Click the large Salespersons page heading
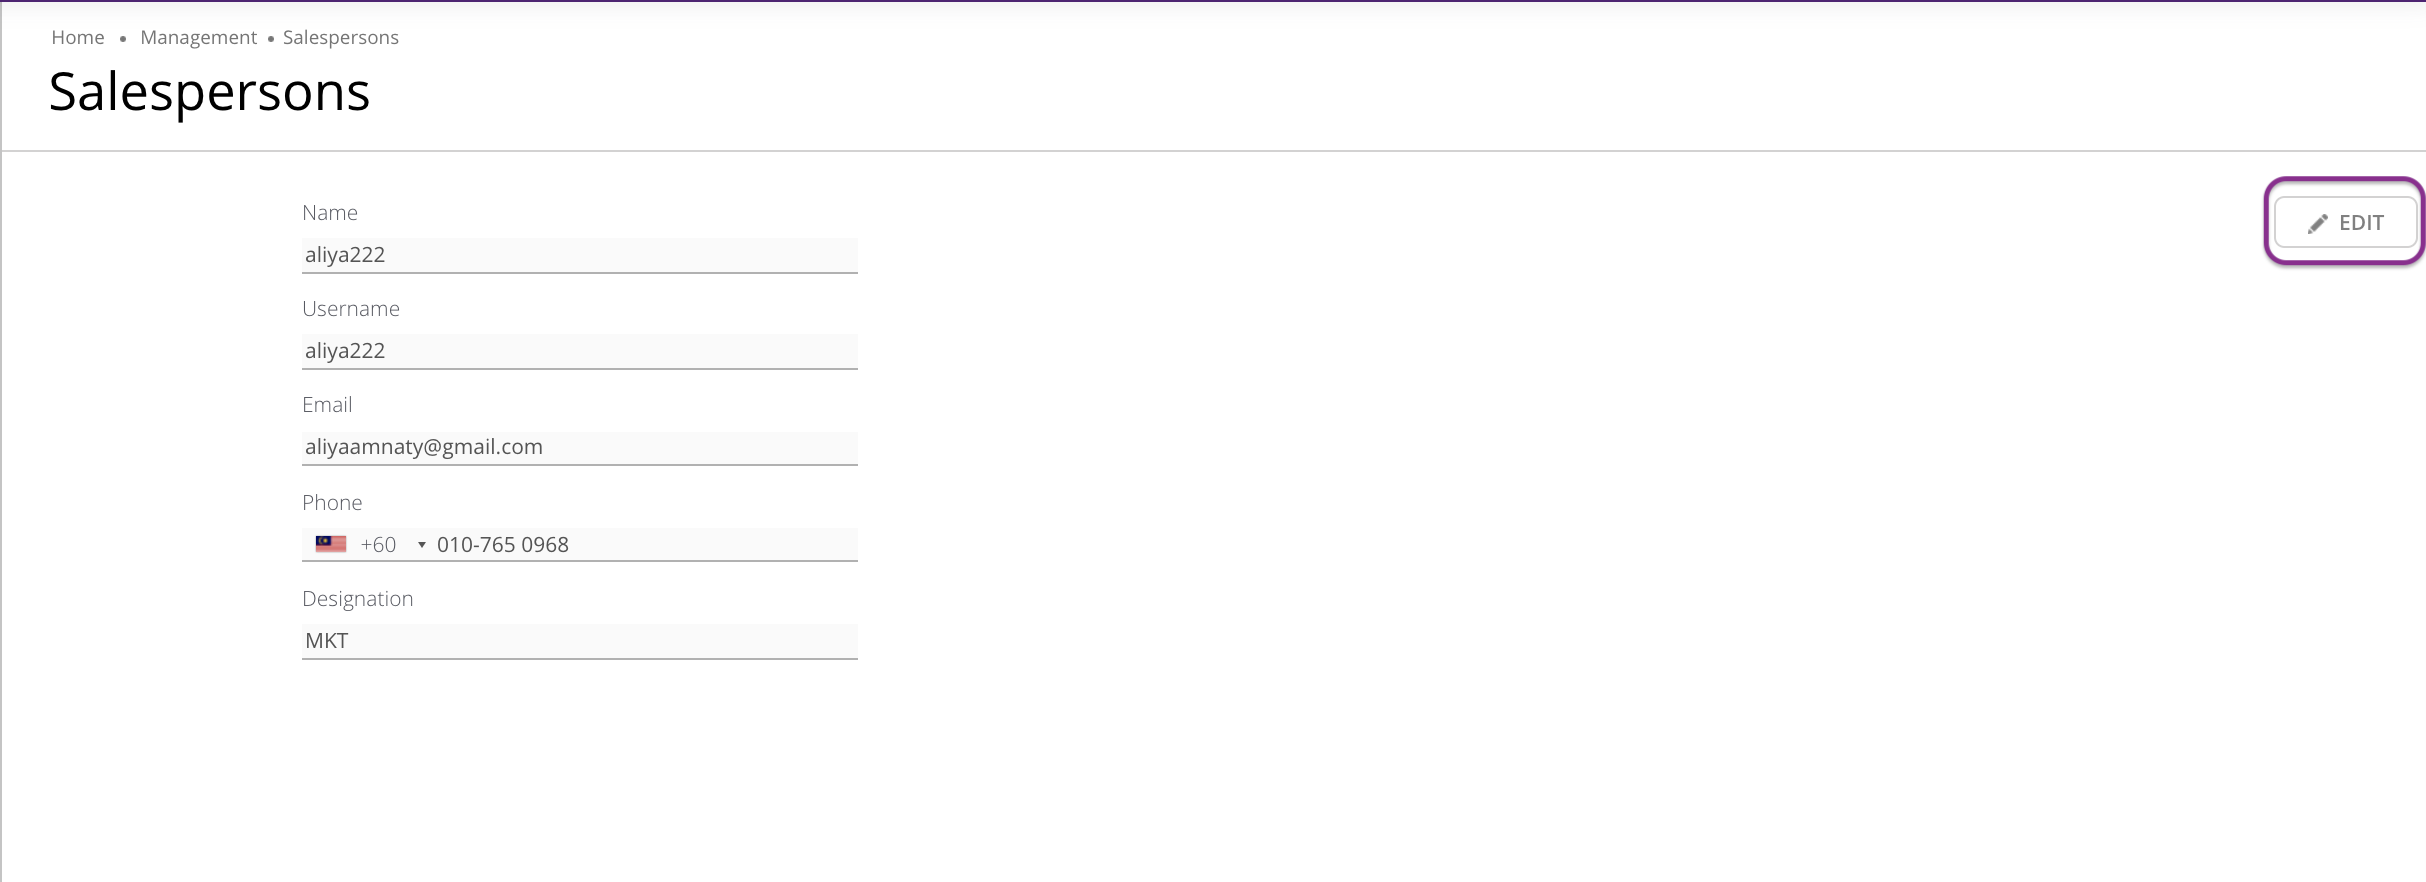The height and width of the screenshot is (882, 2426). pos(209,92)
